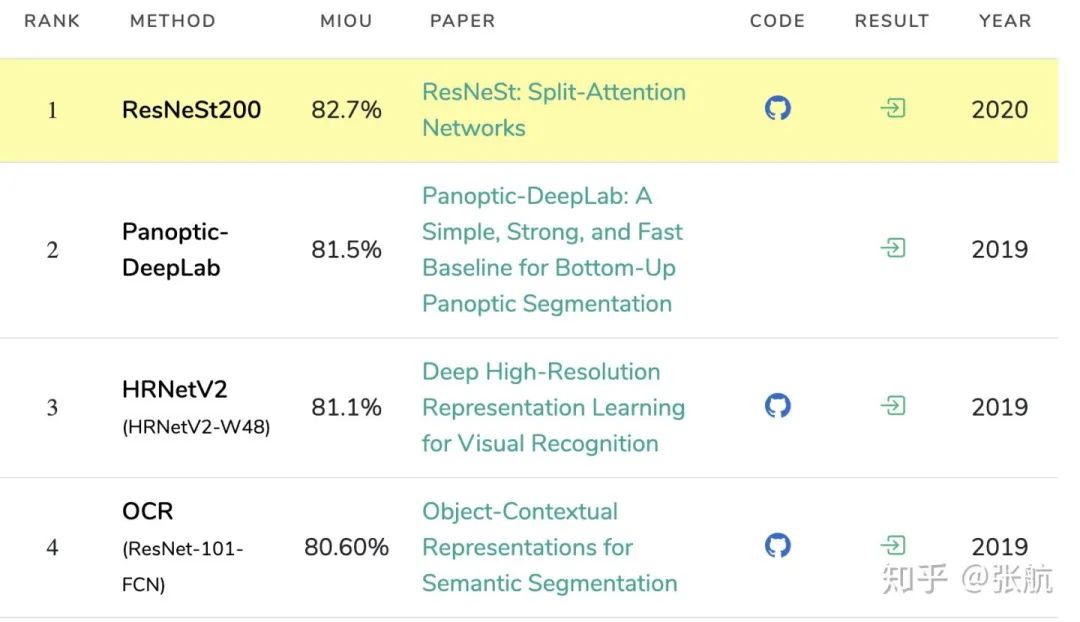Screen dimensions: 1080x622
Task: Click the 82.7% mIoU value
Action: 346,109
